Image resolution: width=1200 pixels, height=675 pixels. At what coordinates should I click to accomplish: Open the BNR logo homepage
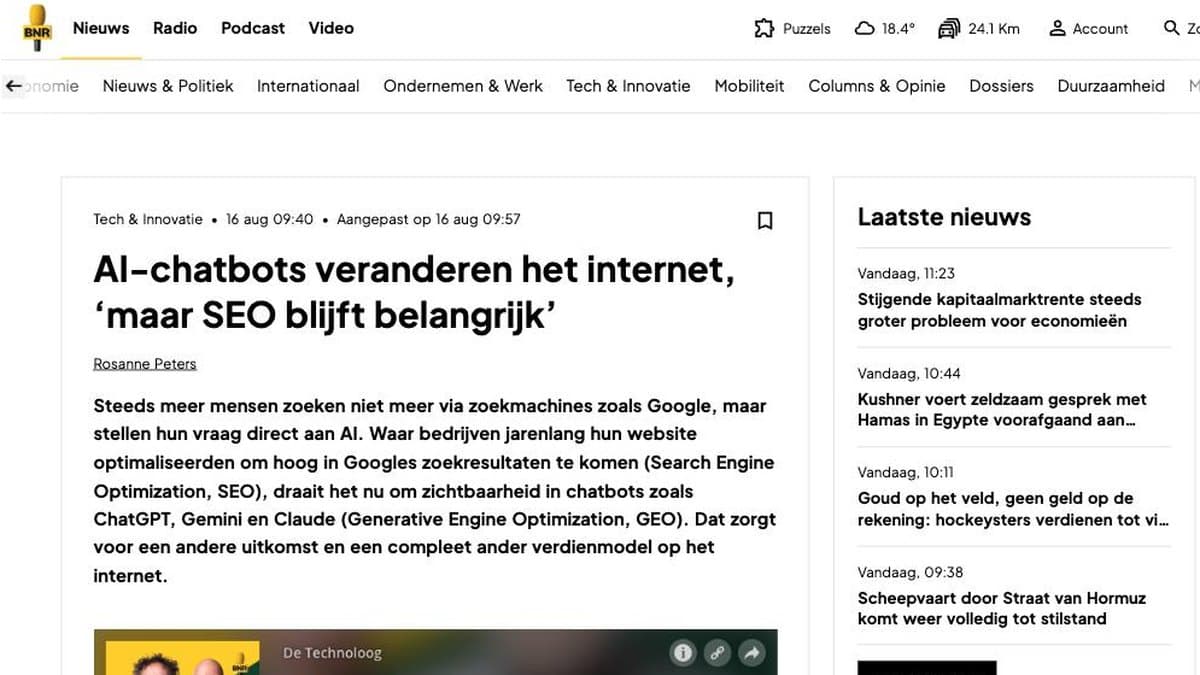[x=37, y=28]
